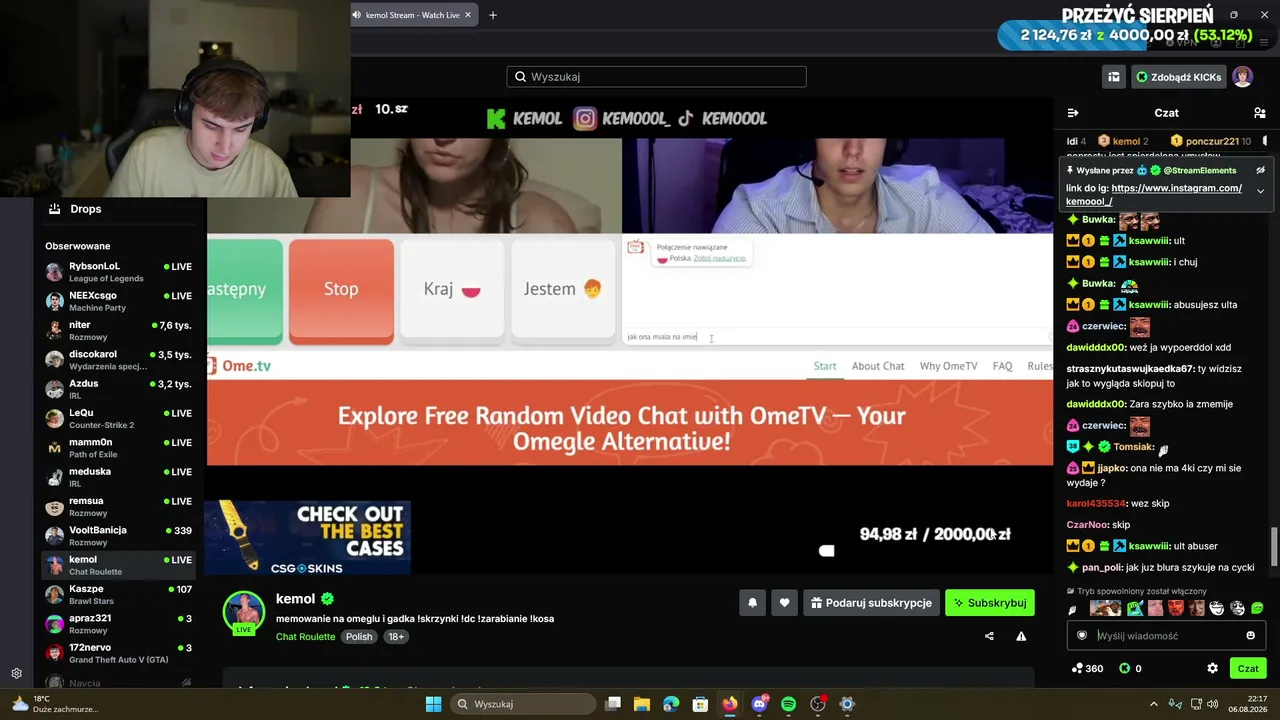Open kemol's channel avatar
The image size is (1280, 720).
click(243, 612)
